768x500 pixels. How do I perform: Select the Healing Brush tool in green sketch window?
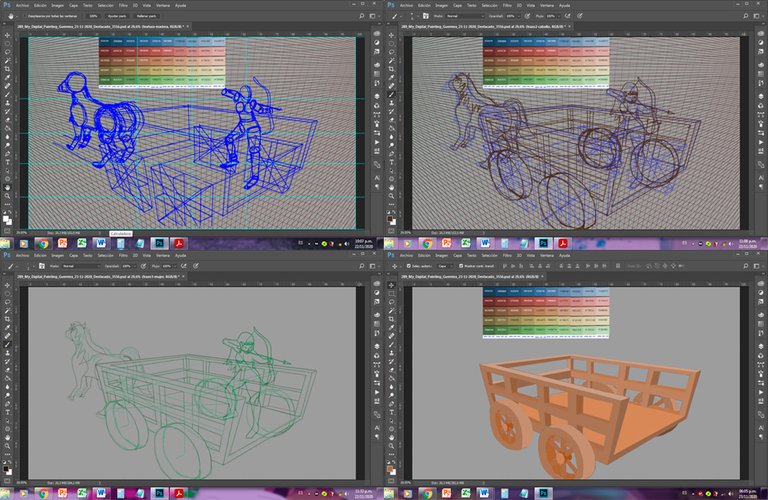tap(7, 335)
